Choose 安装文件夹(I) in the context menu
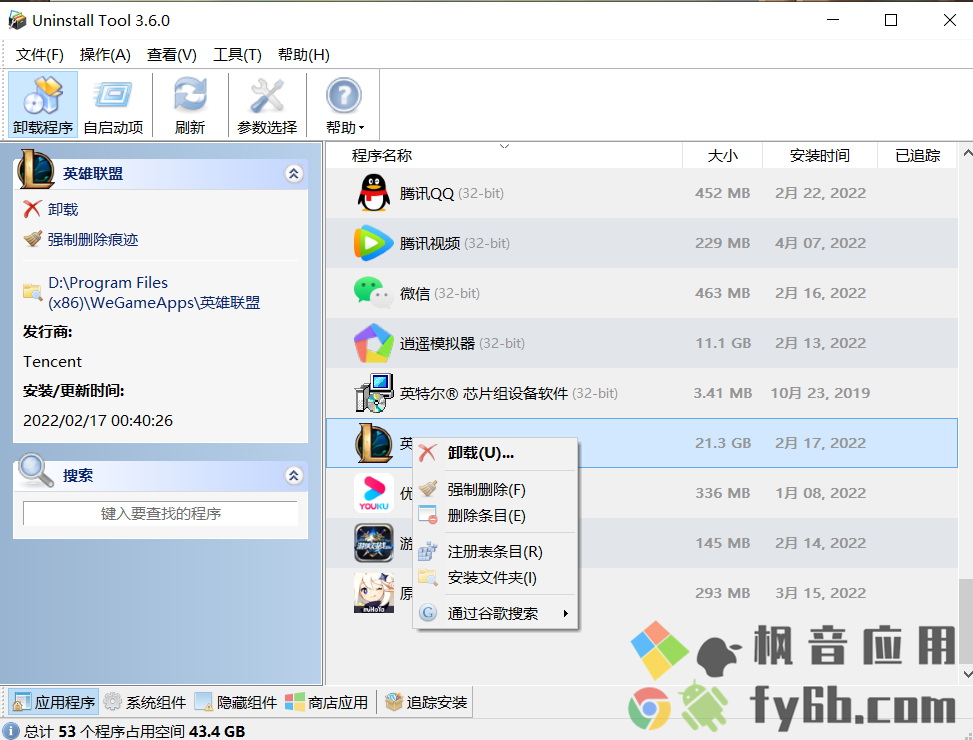973x740 pixels. point(495,577)
